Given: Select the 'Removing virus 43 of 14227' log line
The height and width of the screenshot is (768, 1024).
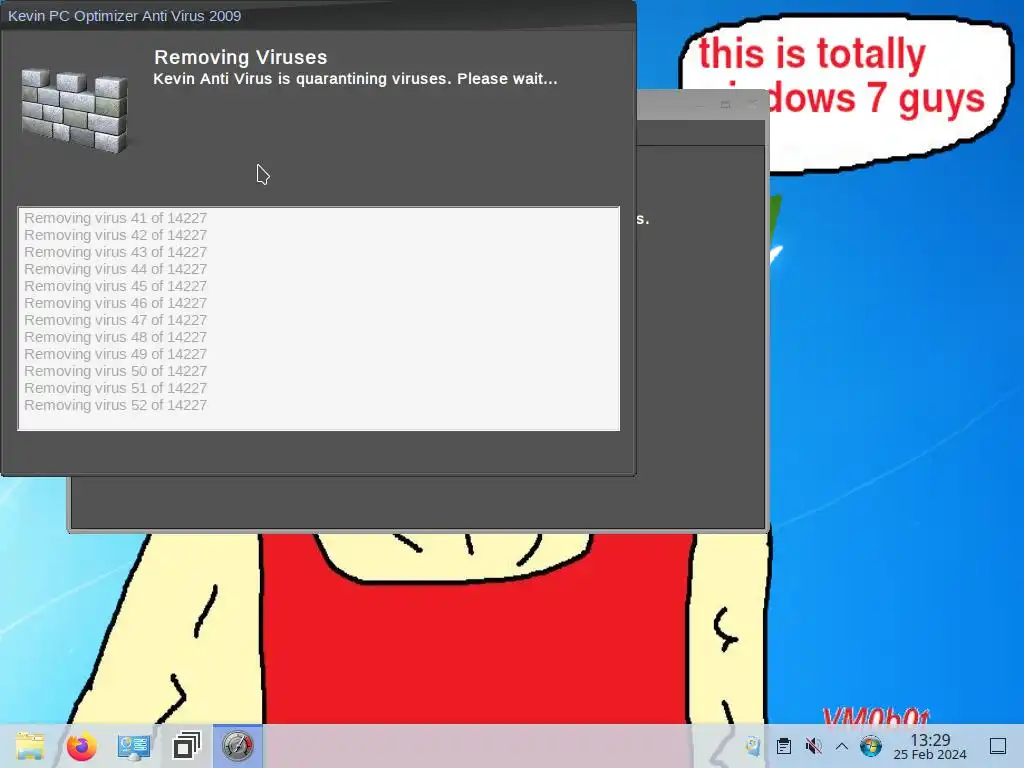Looking at the screenshot, I should click(x=116, y=252).
